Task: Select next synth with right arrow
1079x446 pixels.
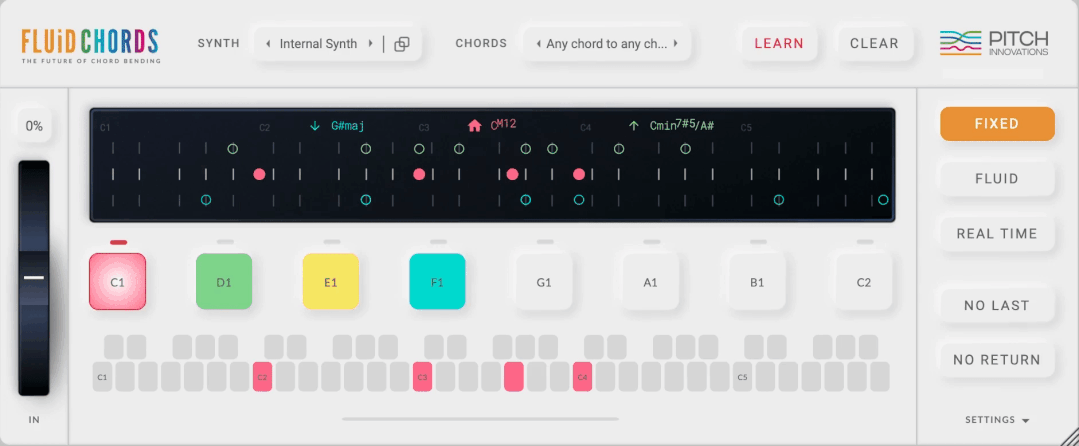Action: 370,43
